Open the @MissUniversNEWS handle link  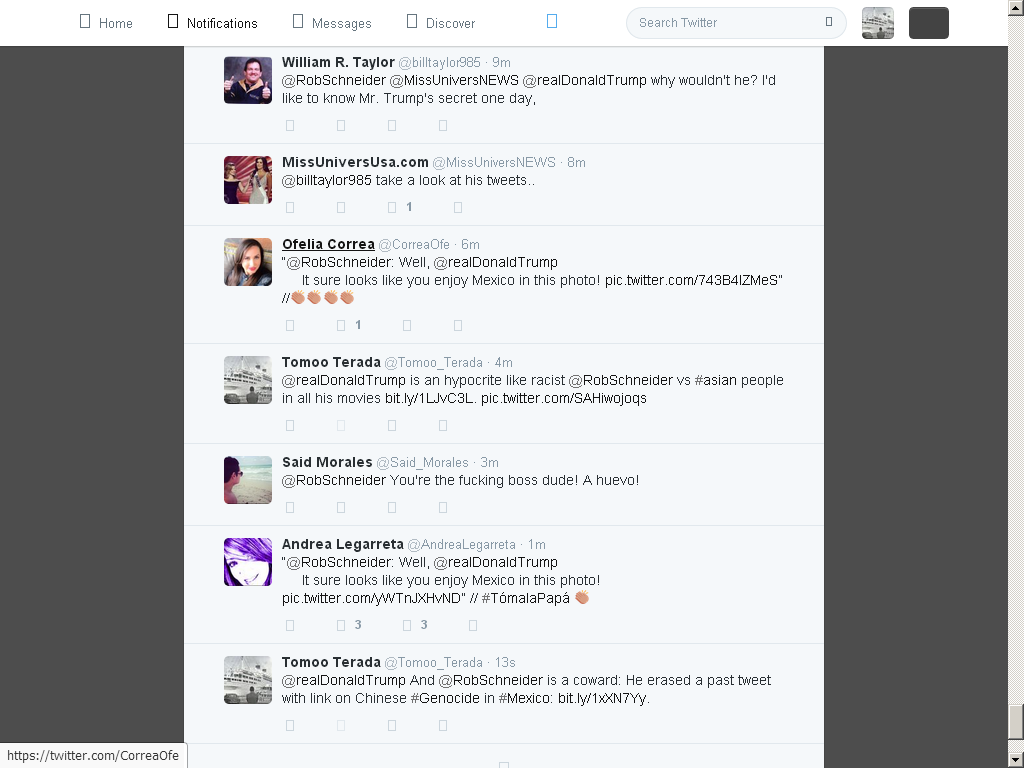(x=494, y=162)
